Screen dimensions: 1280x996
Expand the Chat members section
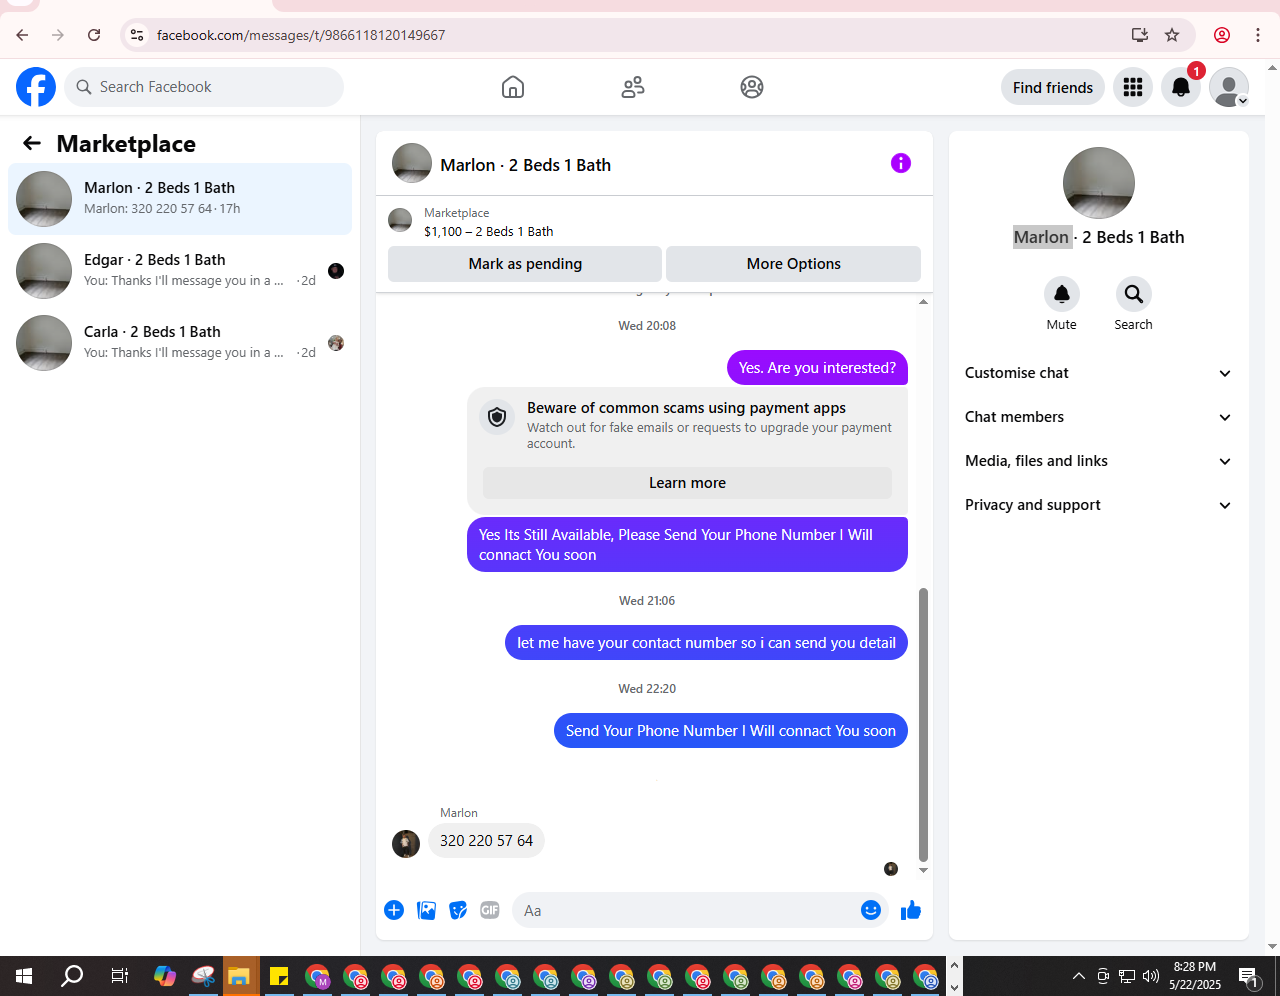click(1099, 417)
